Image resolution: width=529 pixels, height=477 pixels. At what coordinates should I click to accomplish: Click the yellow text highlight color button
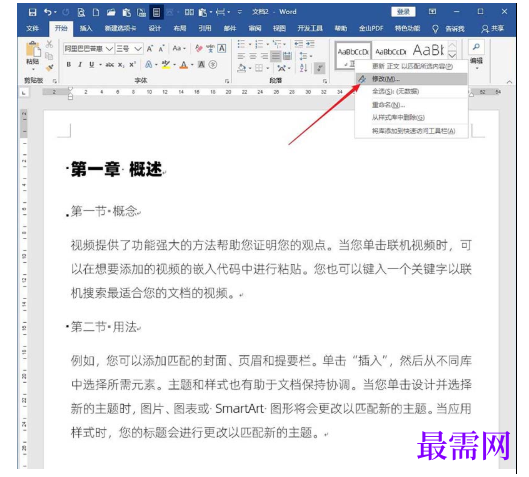166,65
